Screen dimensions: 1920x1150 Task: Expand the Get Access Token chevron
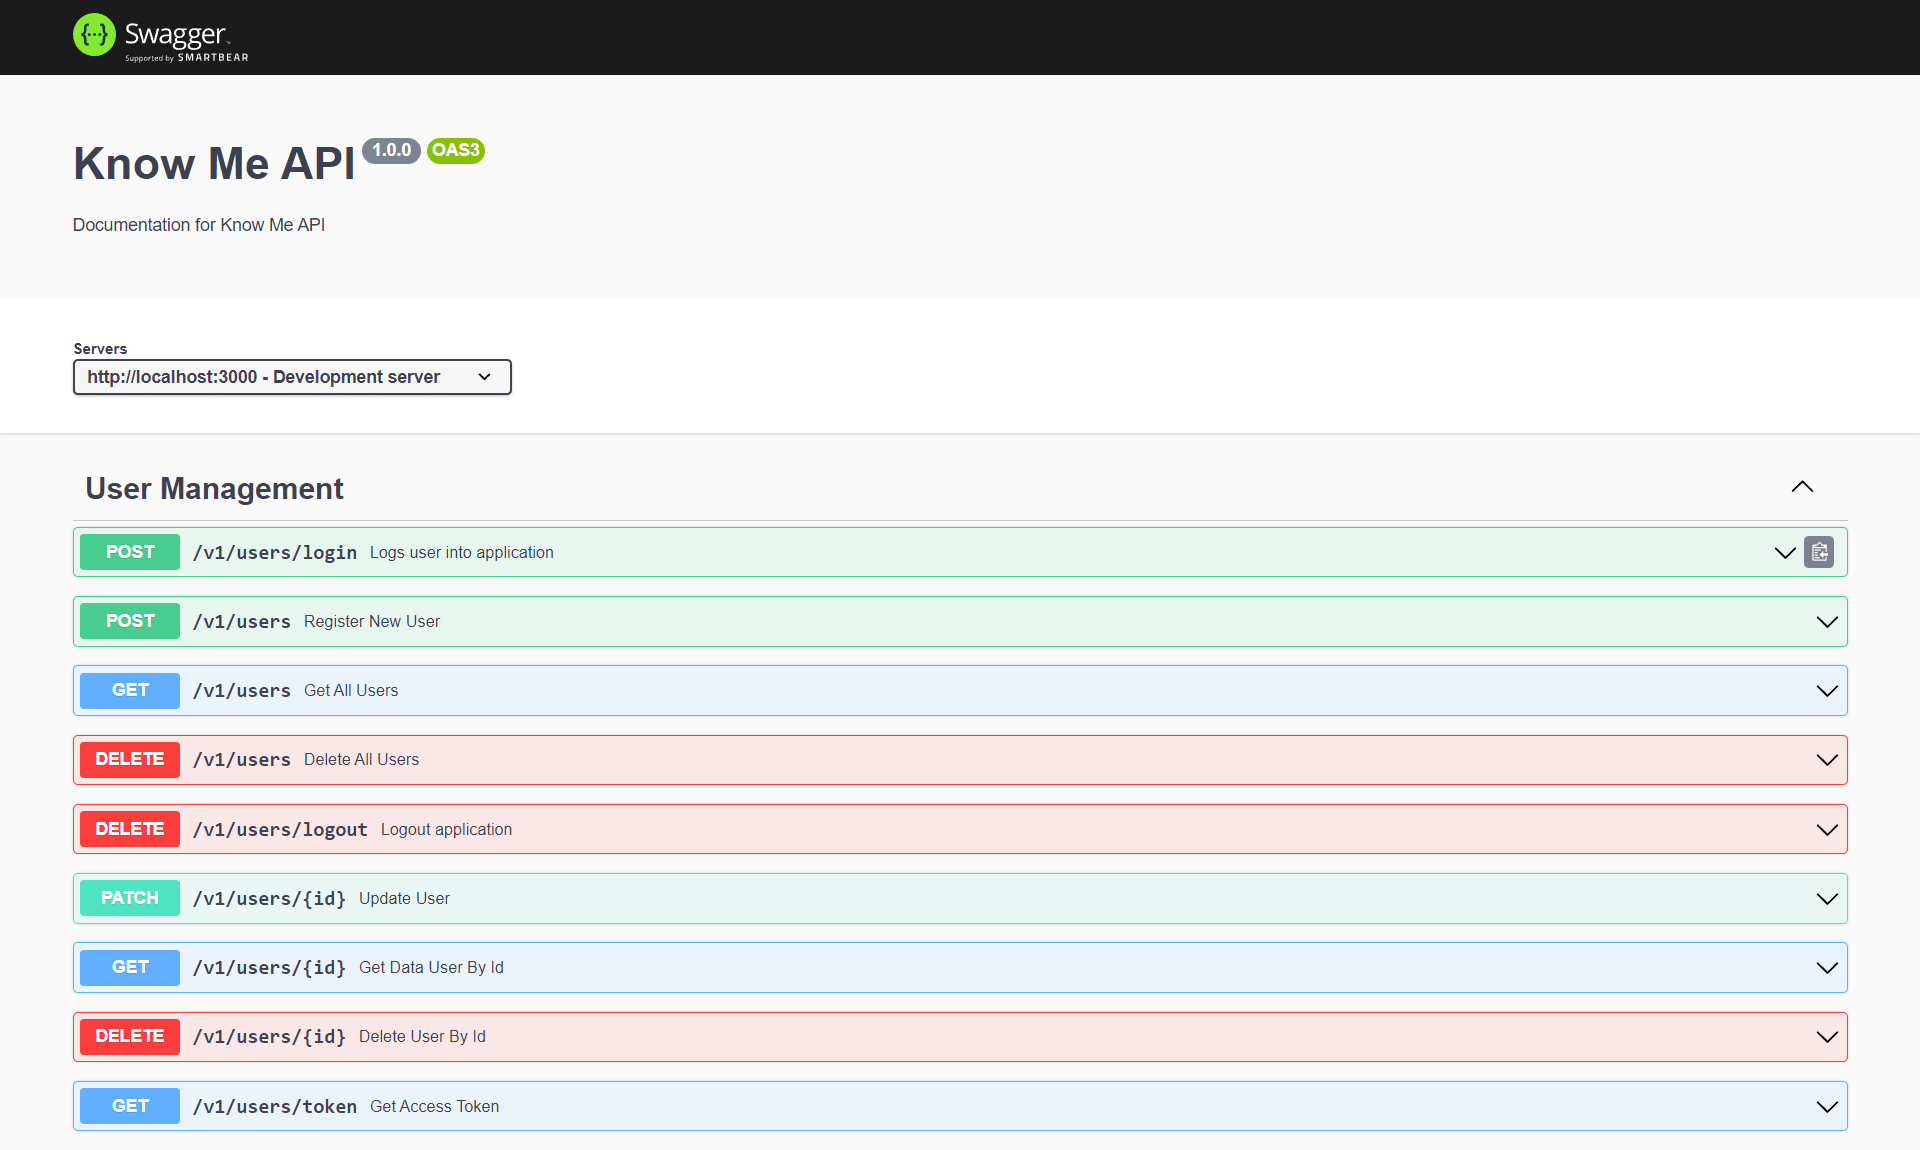tap(1827, 1106)
